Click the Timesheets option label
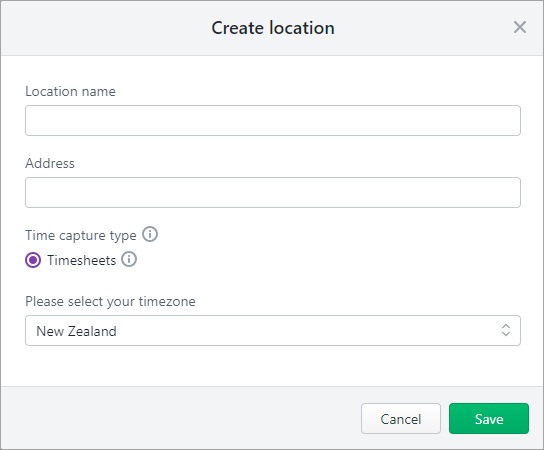This screenshot has height=450, width=544. tap(82, 260)
